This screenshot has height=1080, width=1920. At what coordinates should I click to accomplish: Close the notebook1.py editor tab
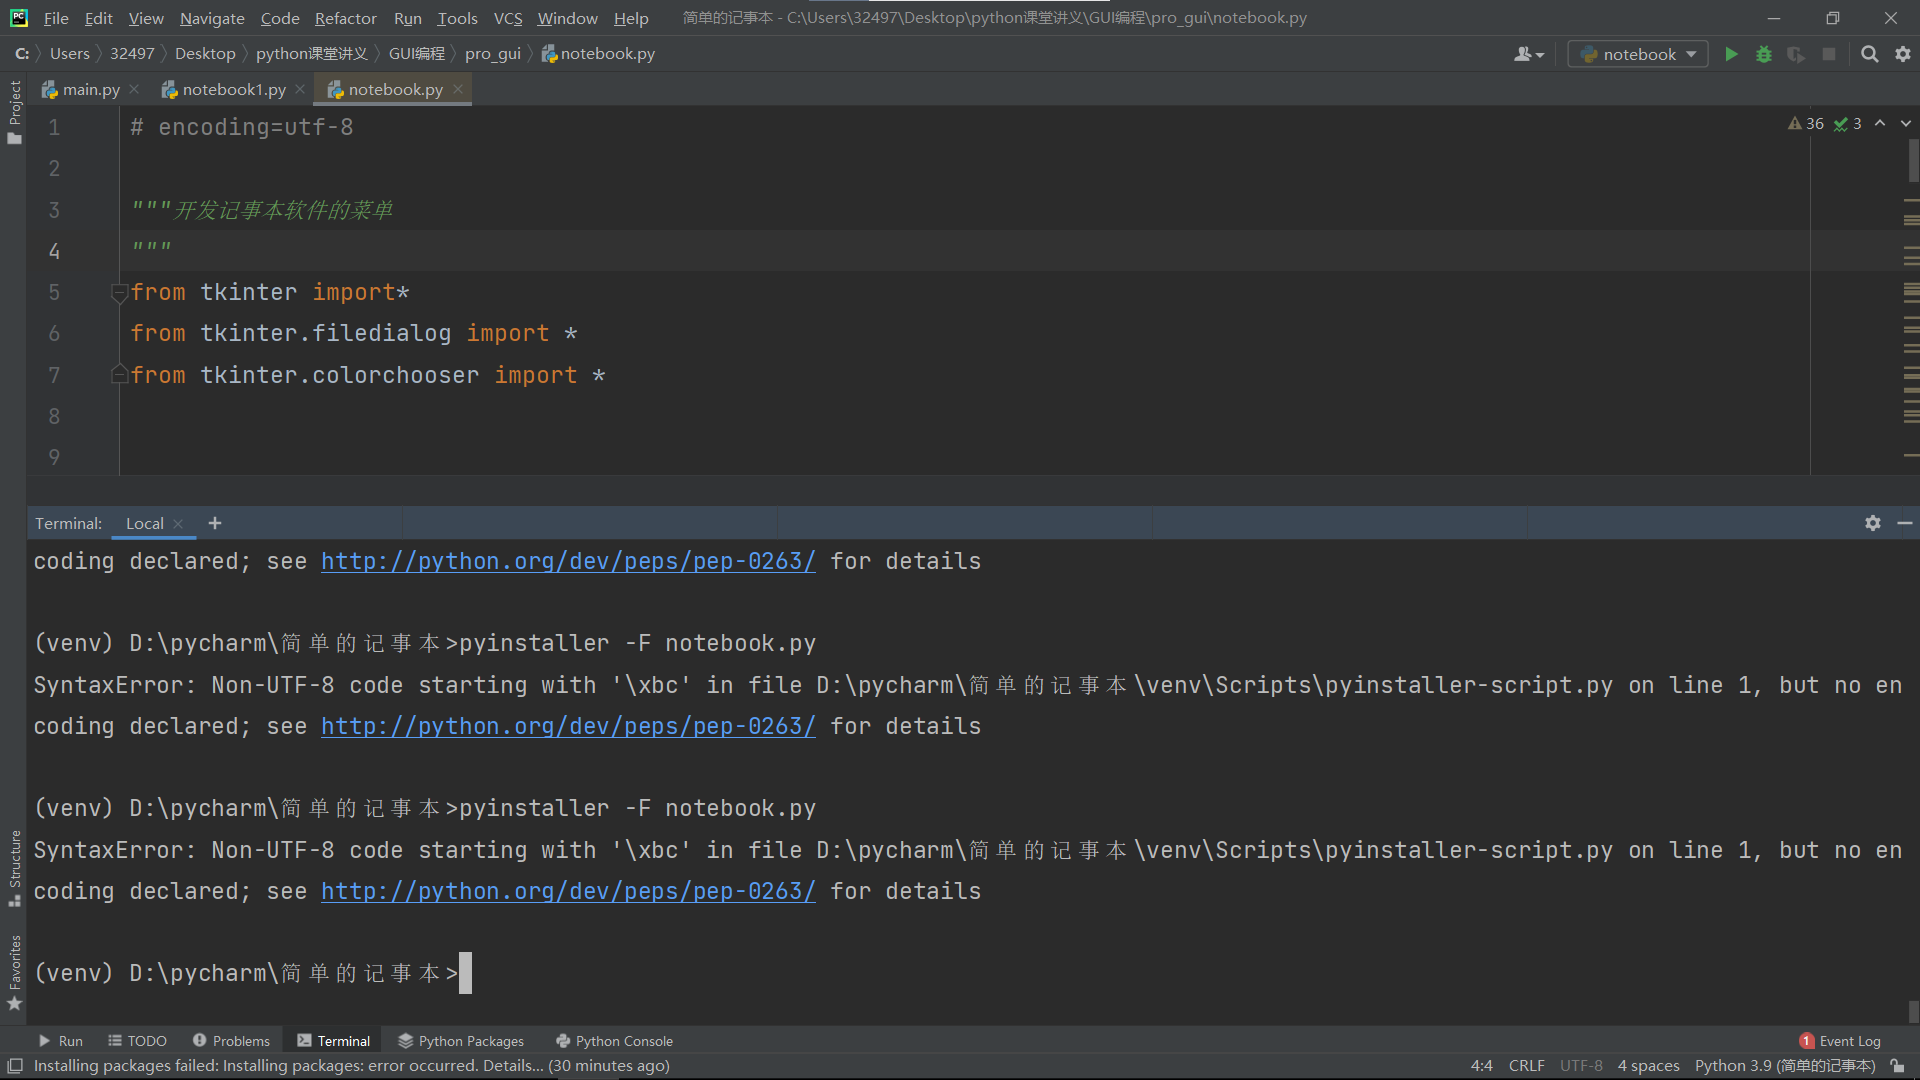click(300, 89)
